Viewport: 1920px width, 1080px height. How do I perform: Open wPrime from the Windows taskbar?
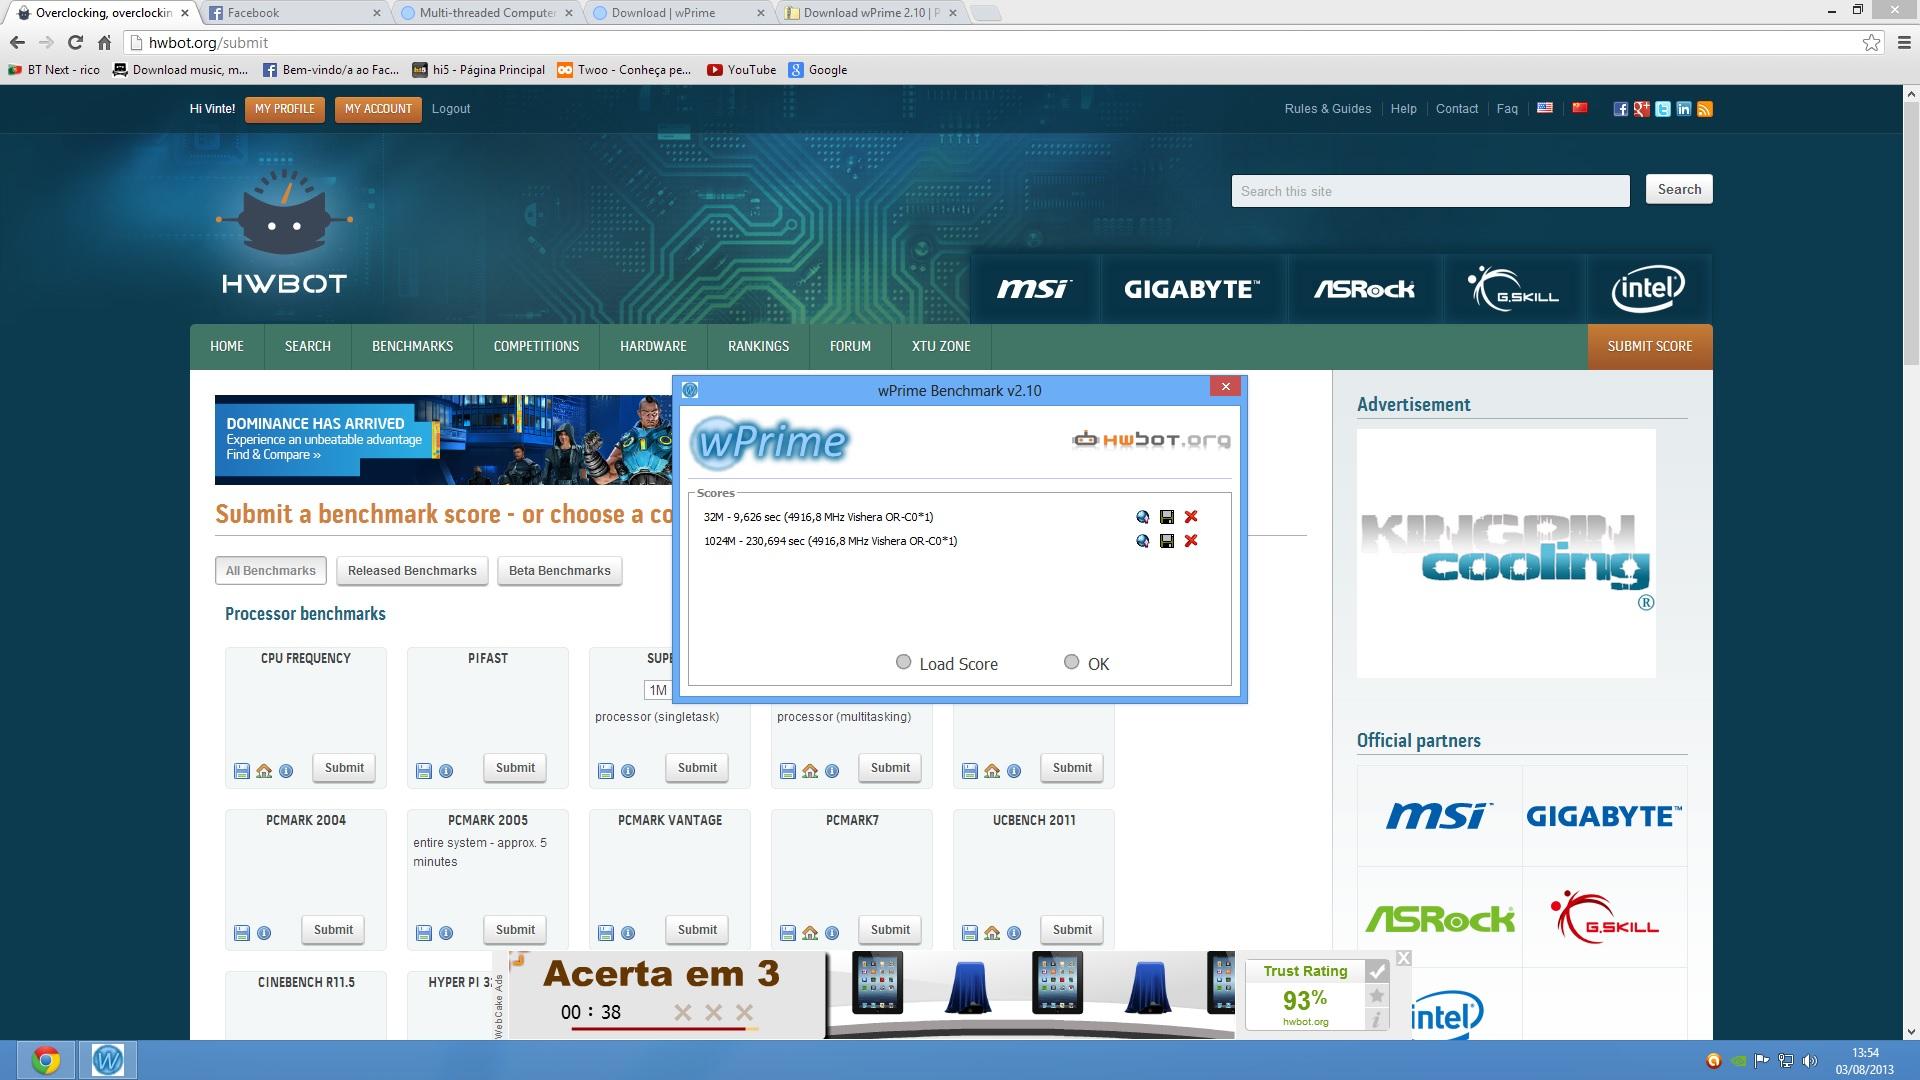[x=108, y=1060]
